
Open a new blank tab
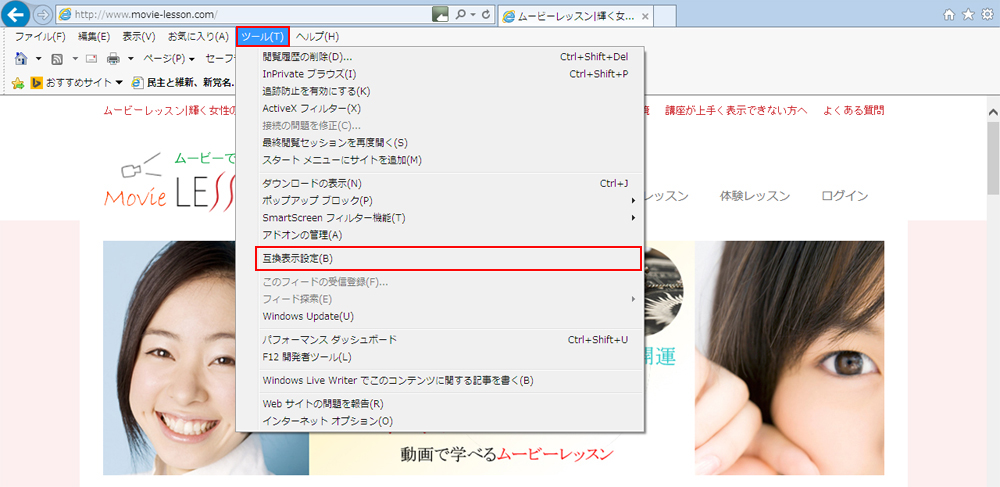point(665,16)
